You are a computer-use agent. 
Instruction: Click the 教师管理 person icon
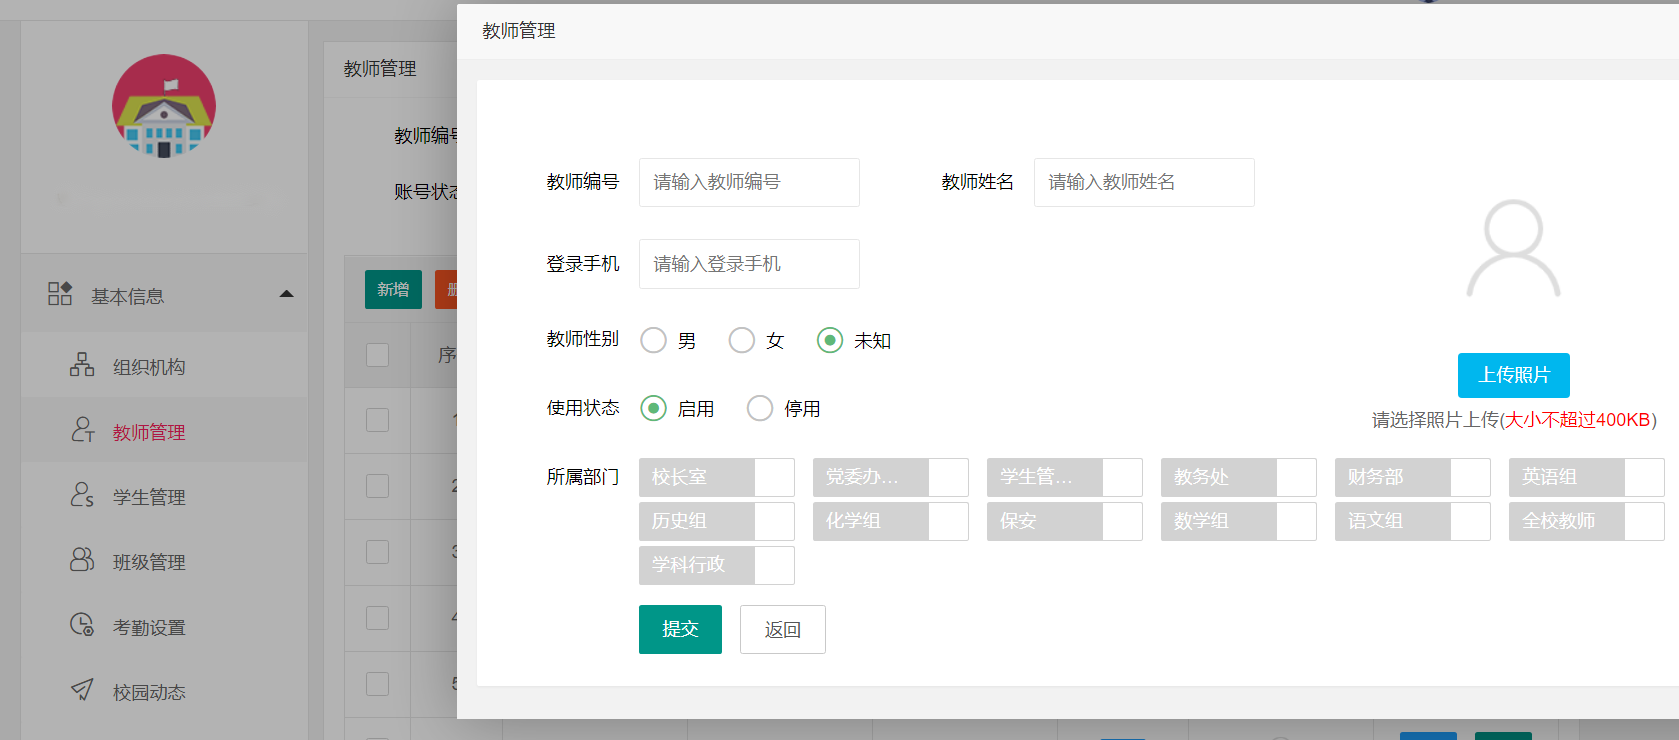click(82, 430)
